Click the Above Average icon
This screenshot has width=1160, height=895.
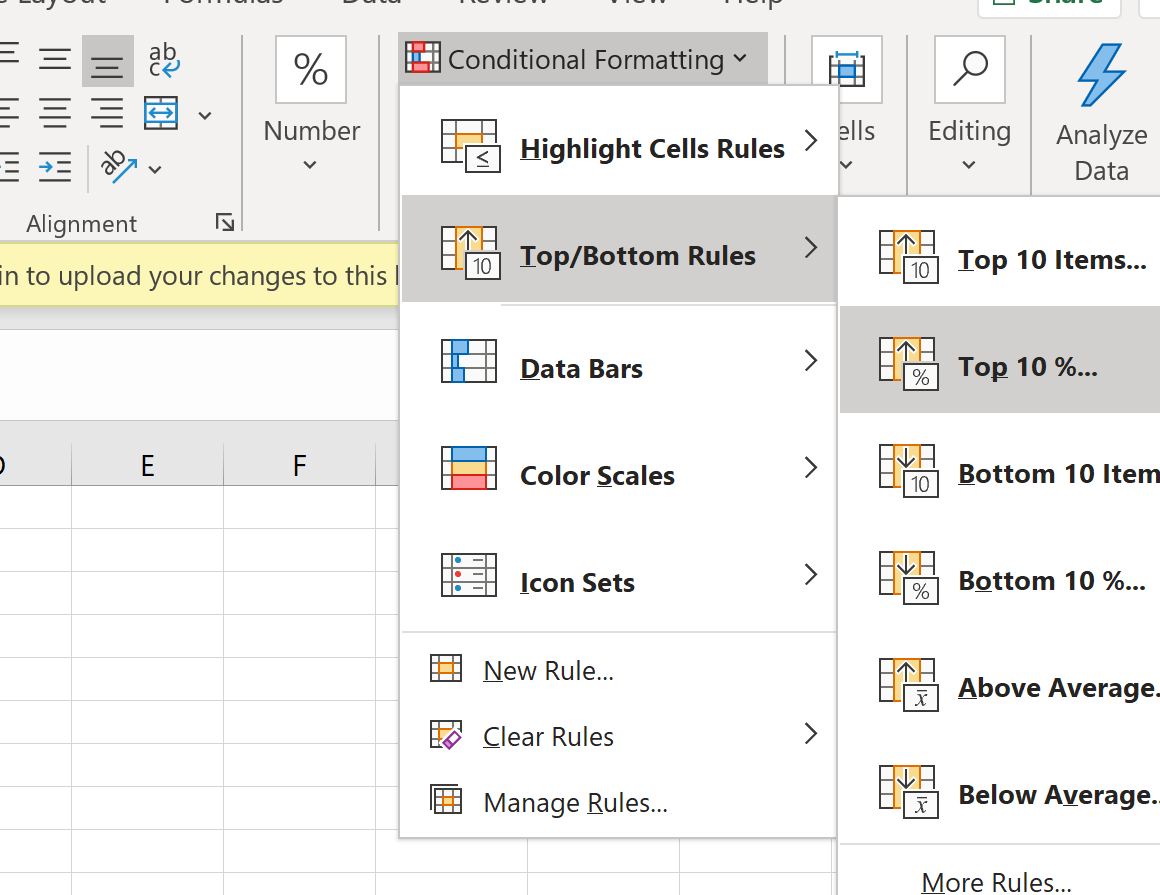[x=908, y=684]
